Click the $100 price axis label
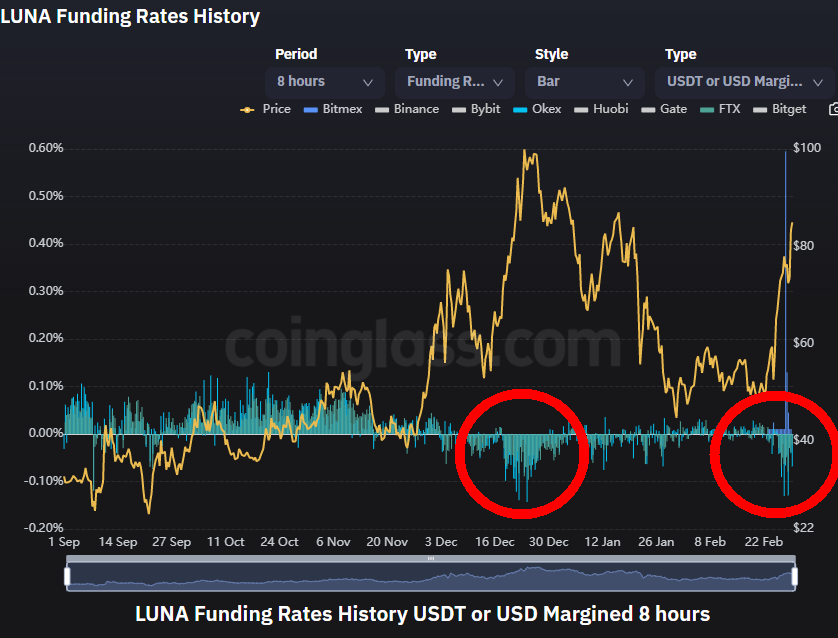The image size is (838, 638). [807, 148]
